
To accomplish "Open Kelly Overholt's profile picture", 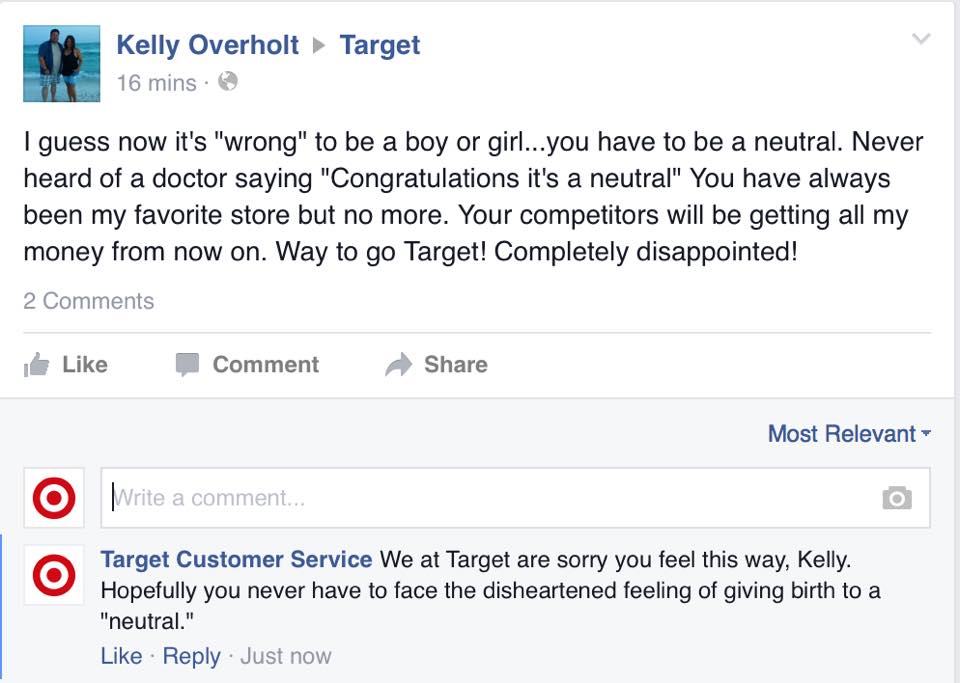I will 62,63.
